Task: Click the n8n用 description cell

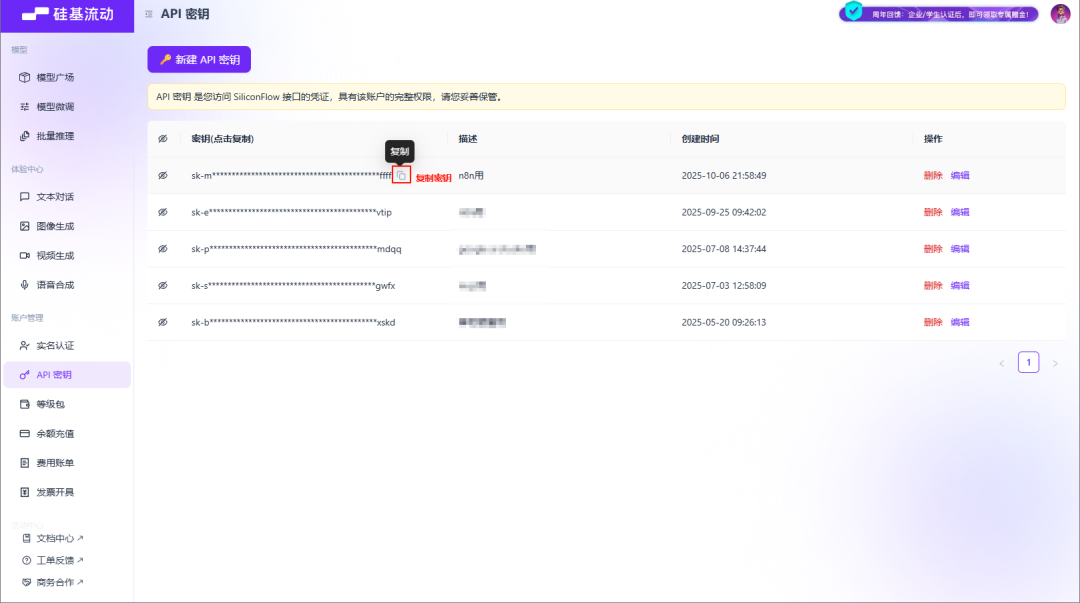Action: [471, 175]
